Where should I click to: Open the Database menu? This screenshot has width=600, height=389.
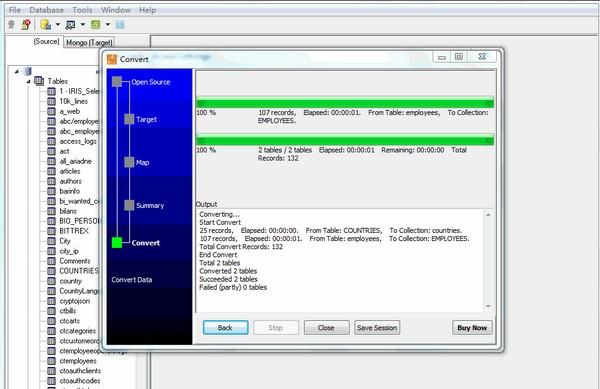pyautogui.click(x=46, y=10)
